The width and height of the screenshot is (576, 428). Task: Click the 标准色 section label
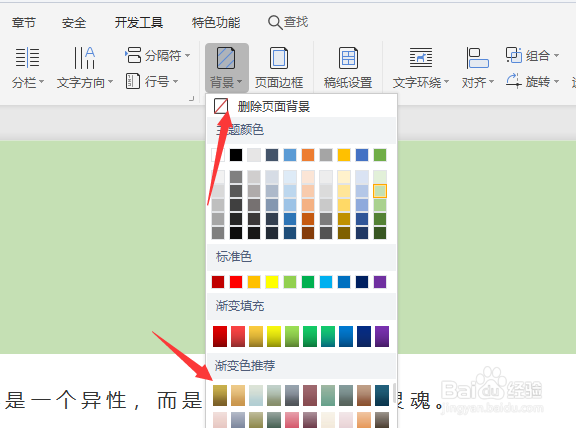coord(234,256)
